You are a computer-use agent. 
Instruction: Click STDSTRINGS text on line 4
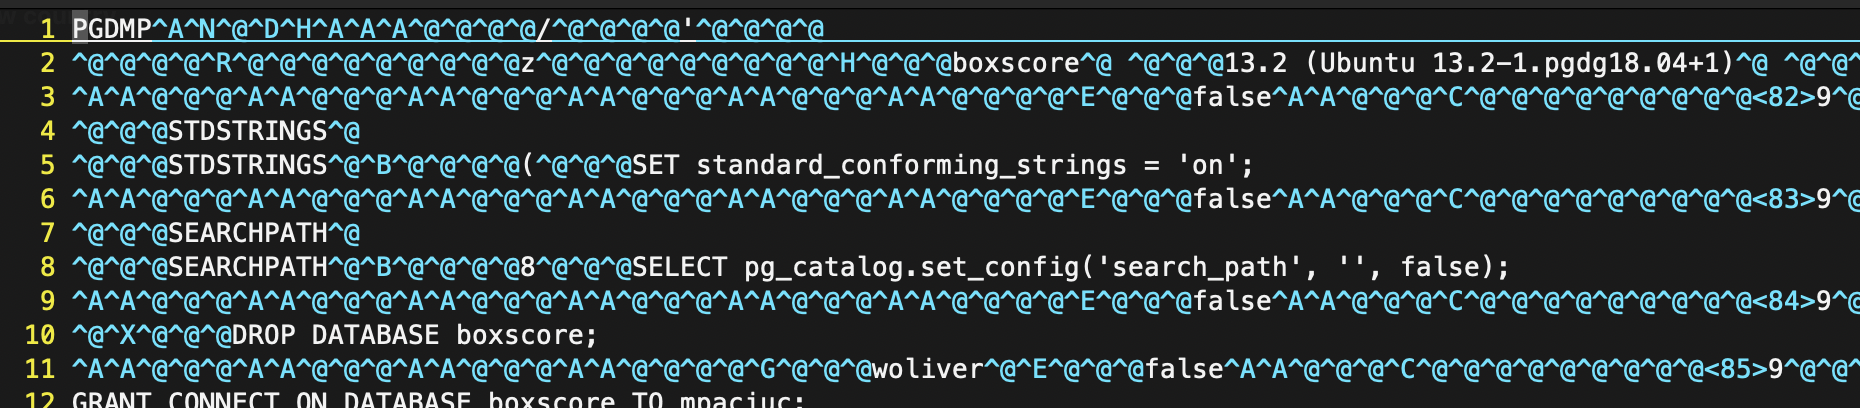pyautogui.click(x=248, y=131)
